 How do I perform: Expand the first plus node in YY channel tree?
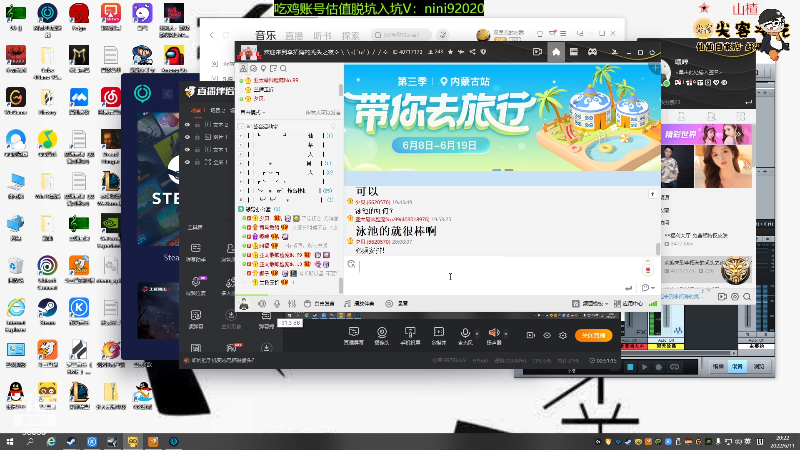[241, 136]
